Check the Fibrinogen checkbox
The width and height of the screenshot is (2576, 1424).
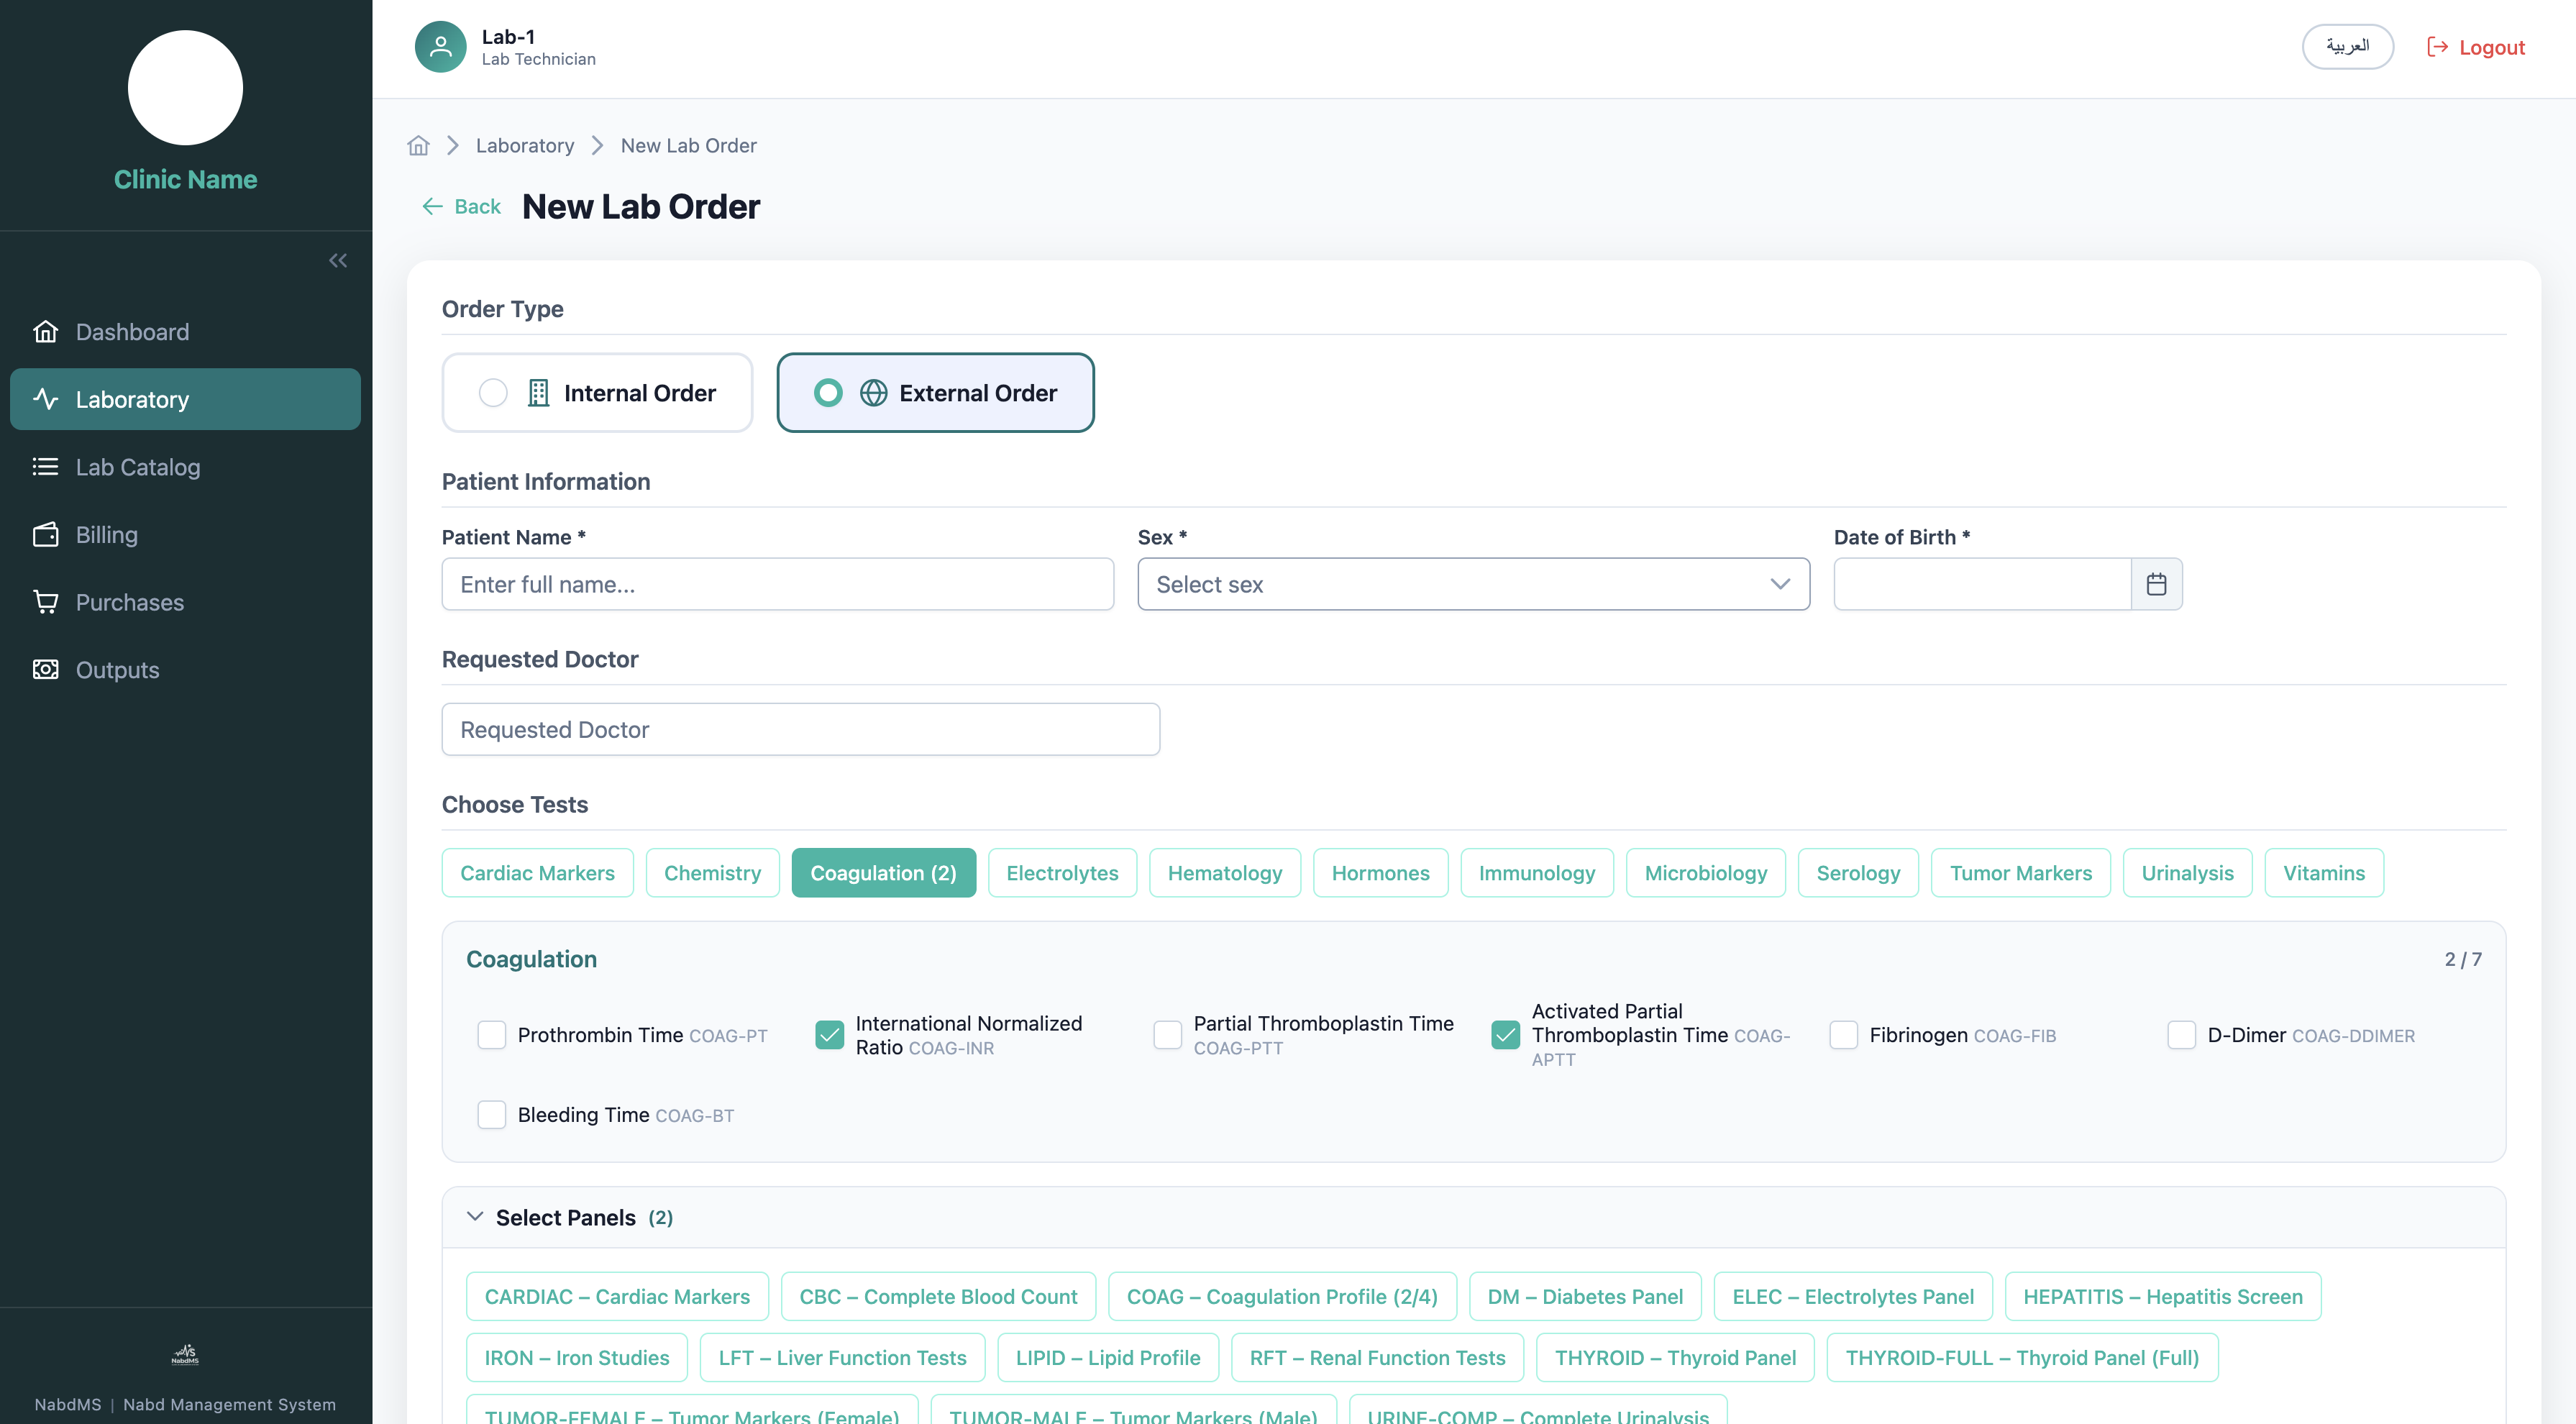(1844, 1034)
